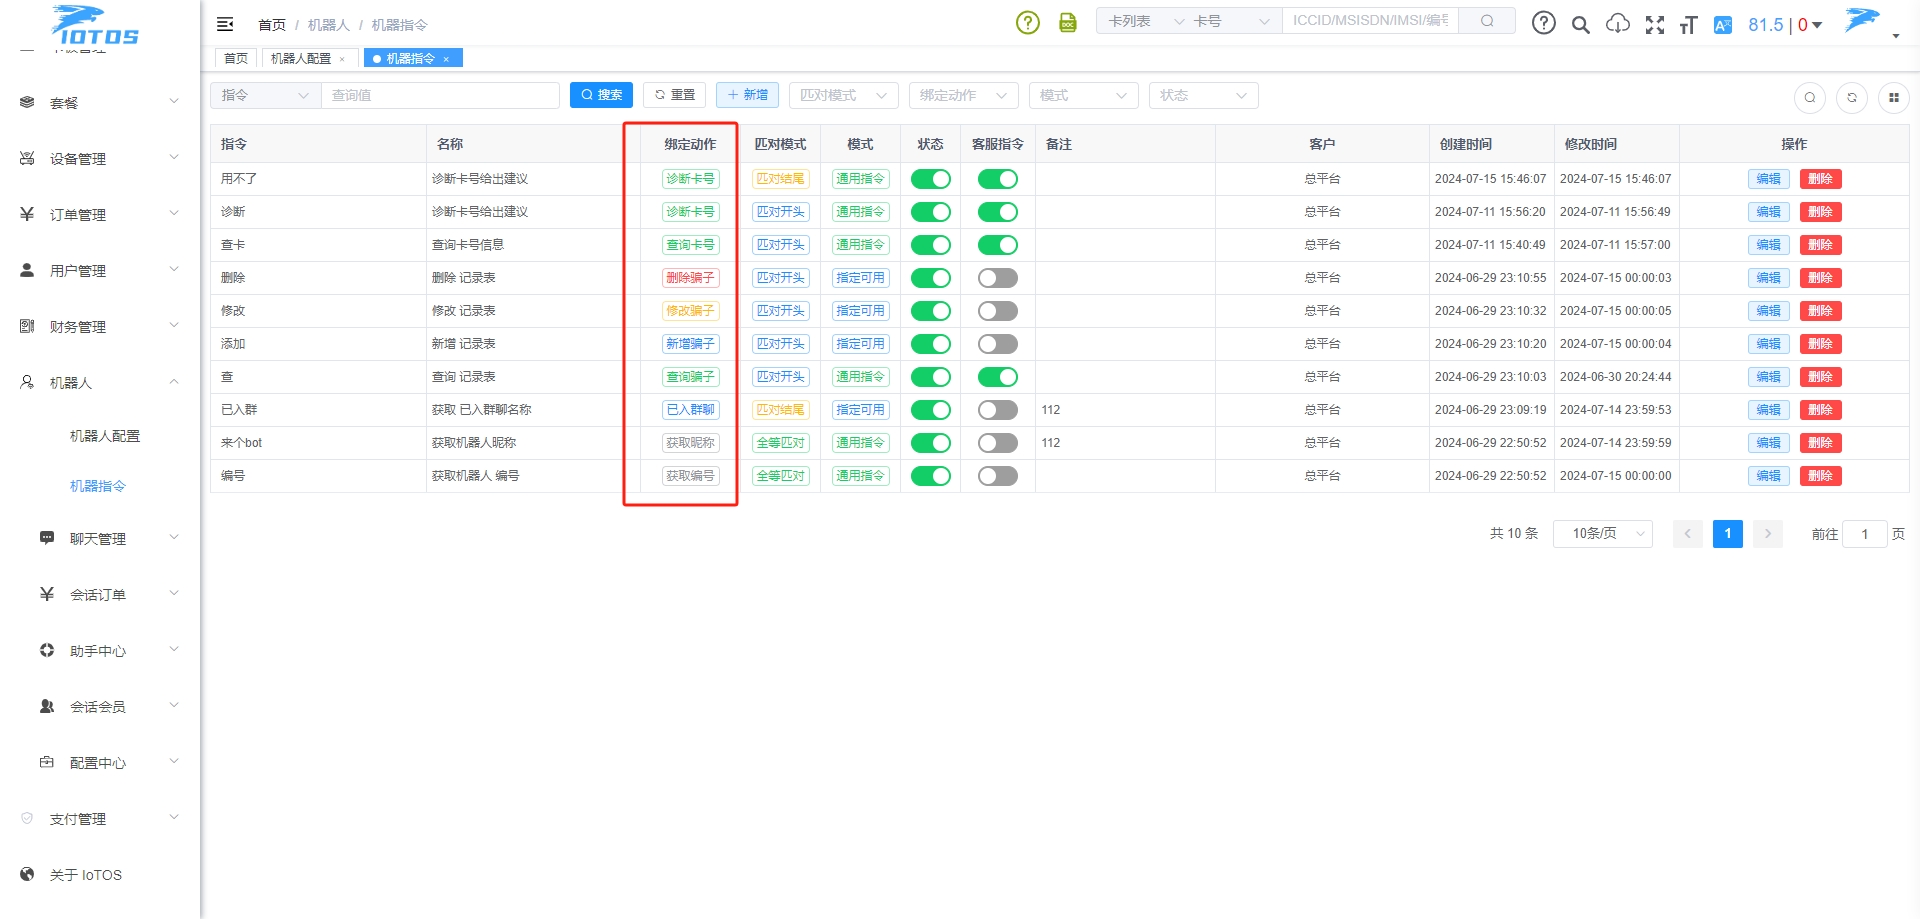Click the 新增 add button

coord(747,95)
